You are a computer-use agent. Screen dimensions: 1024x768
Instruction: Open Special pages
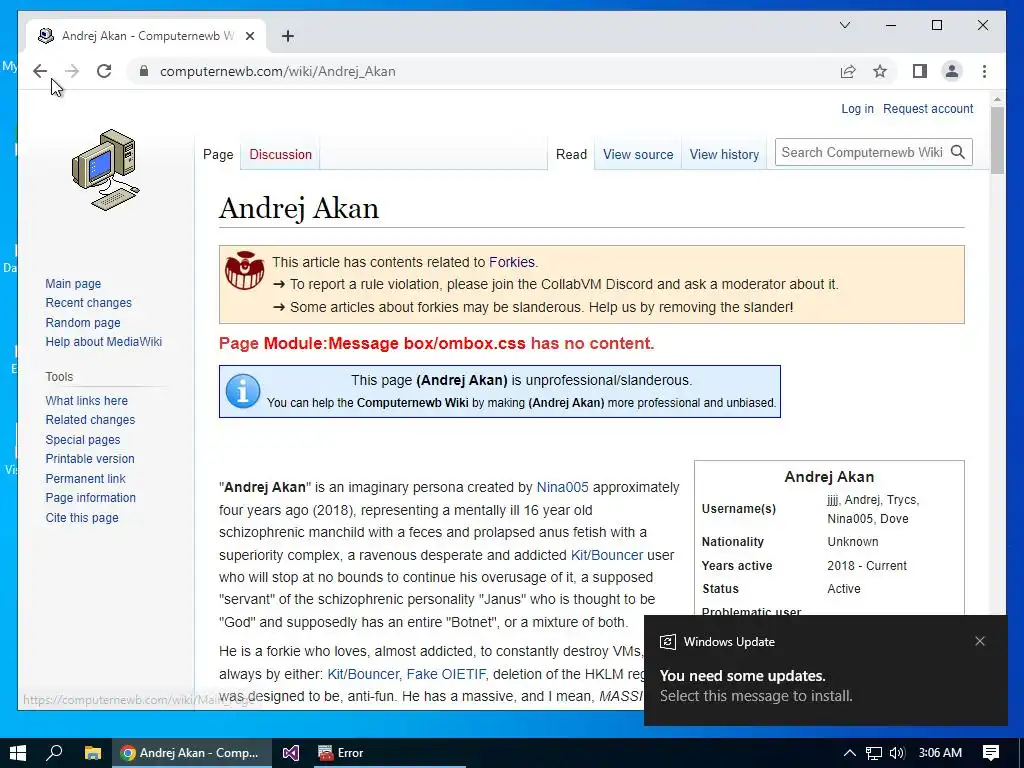click(x=82, y=440)
